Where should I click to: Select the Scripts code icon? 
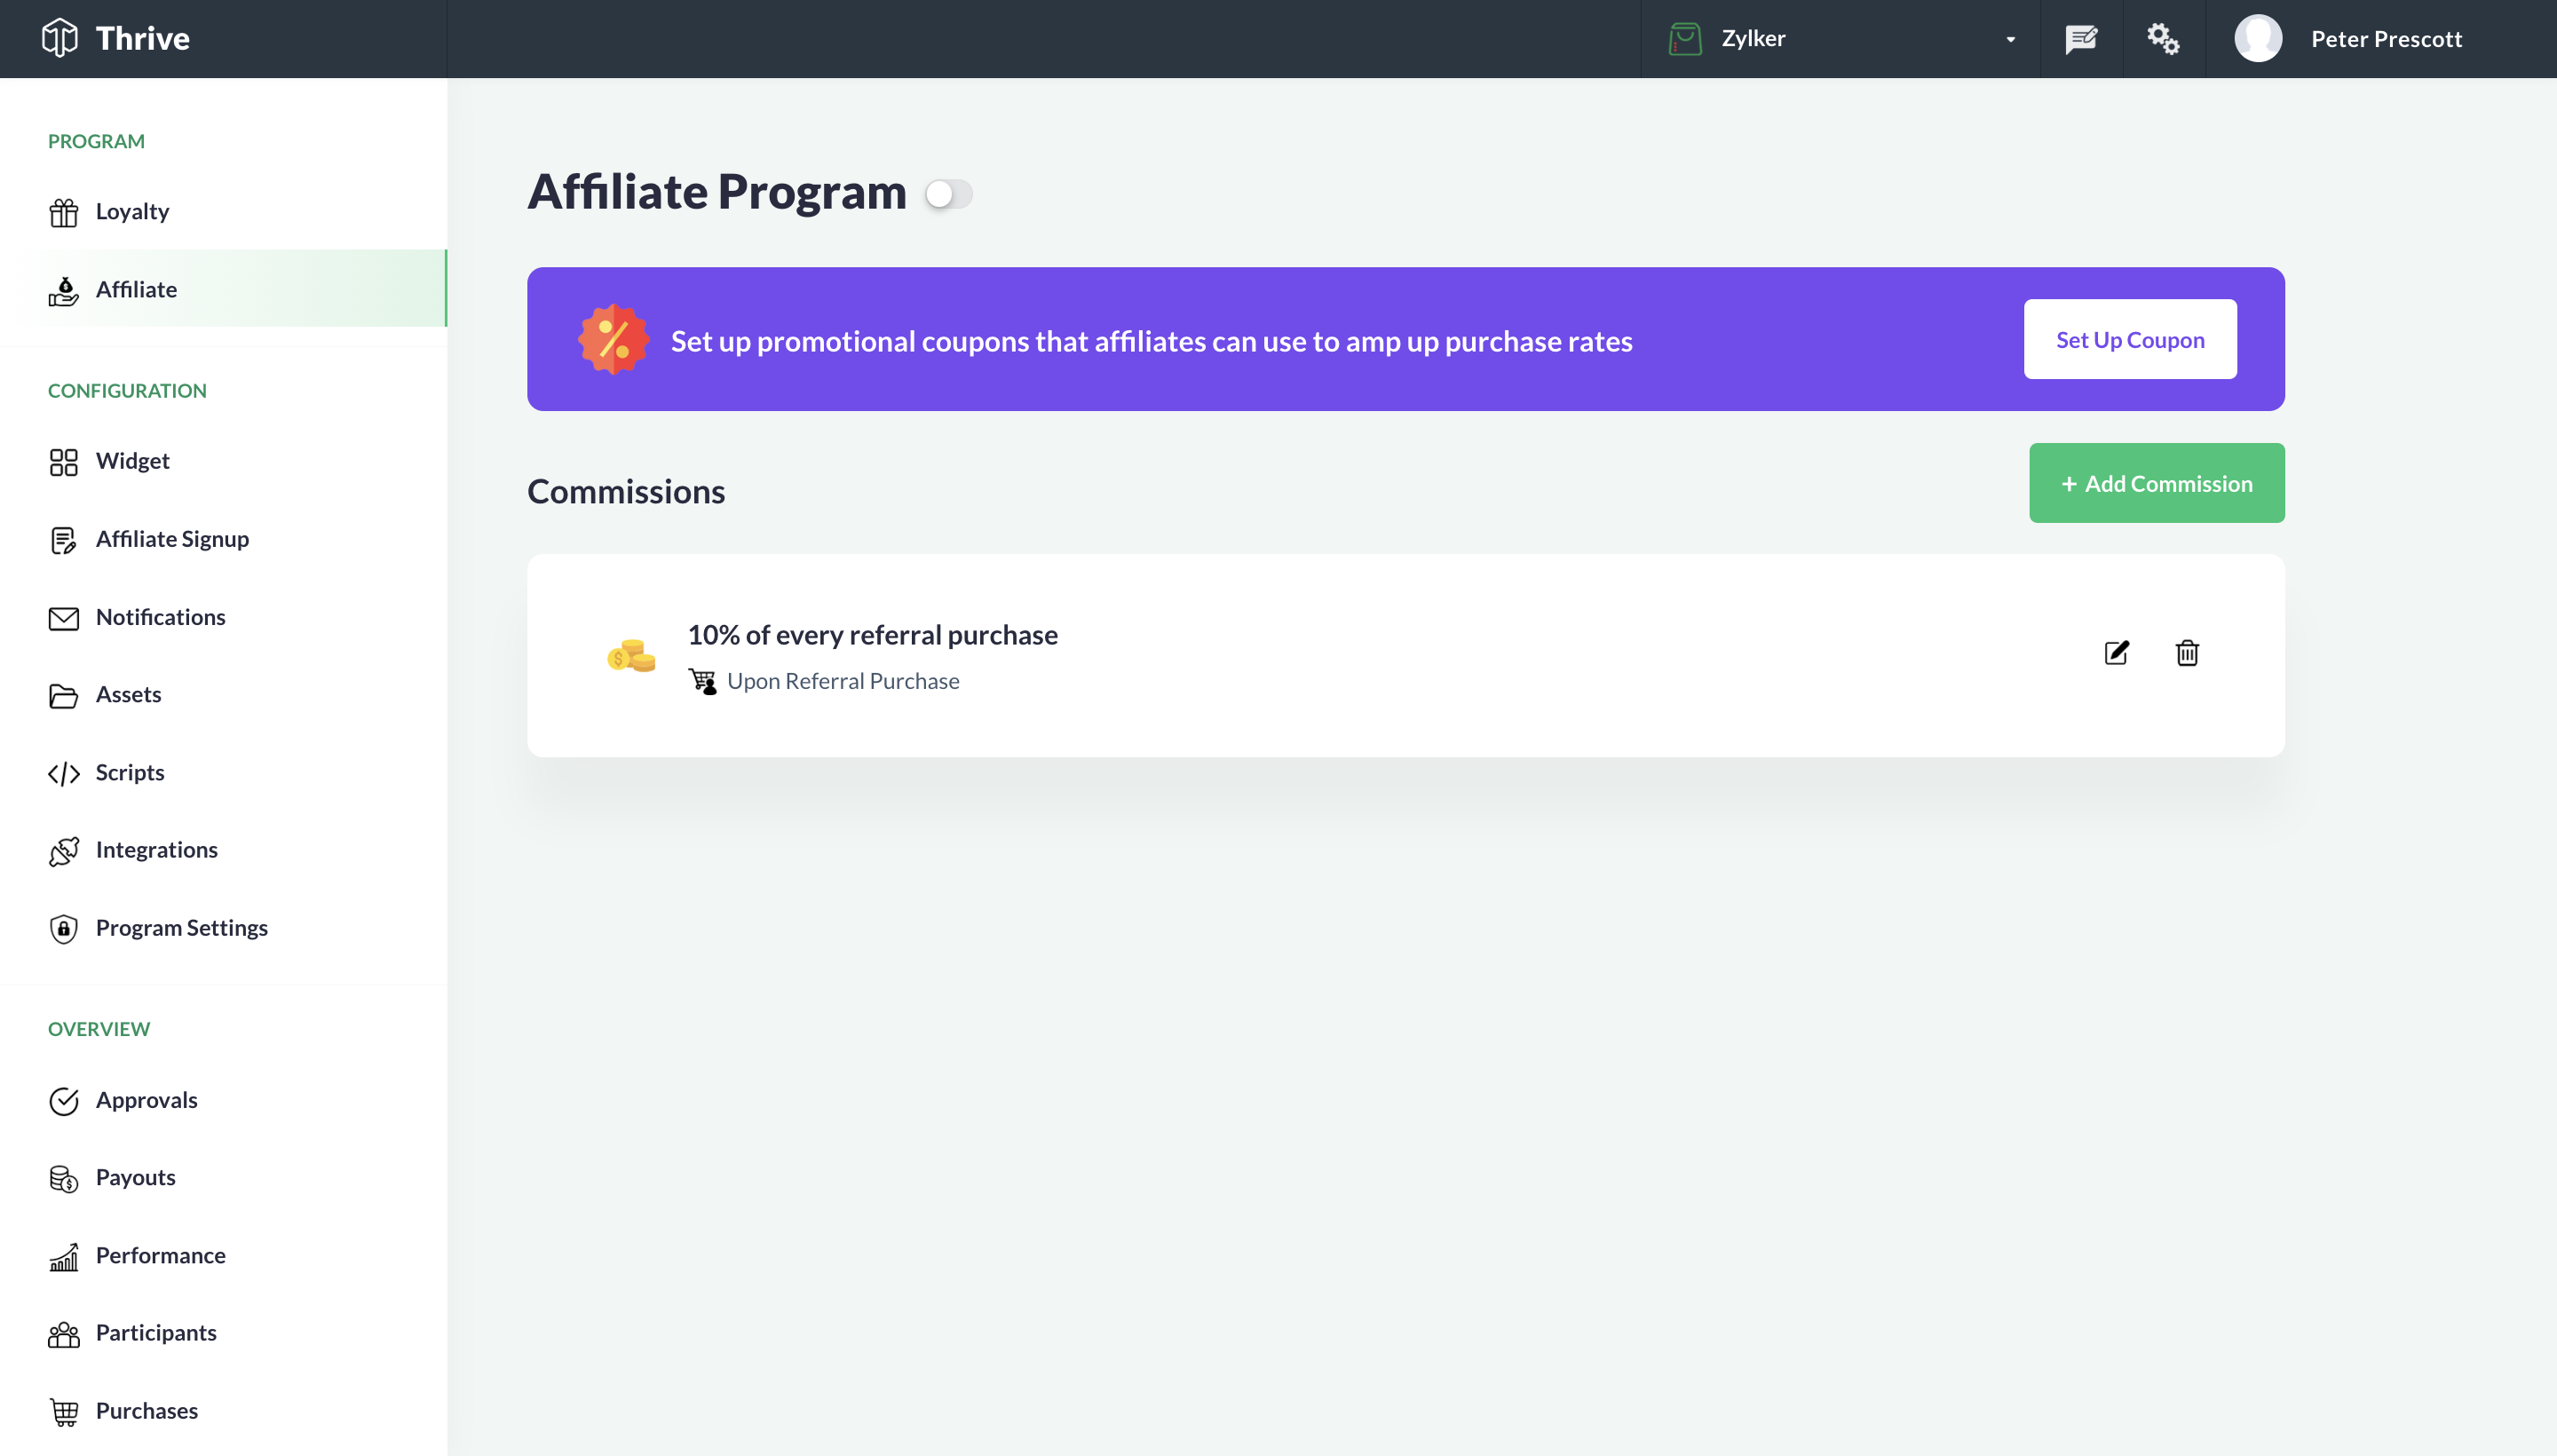(63, 772)
